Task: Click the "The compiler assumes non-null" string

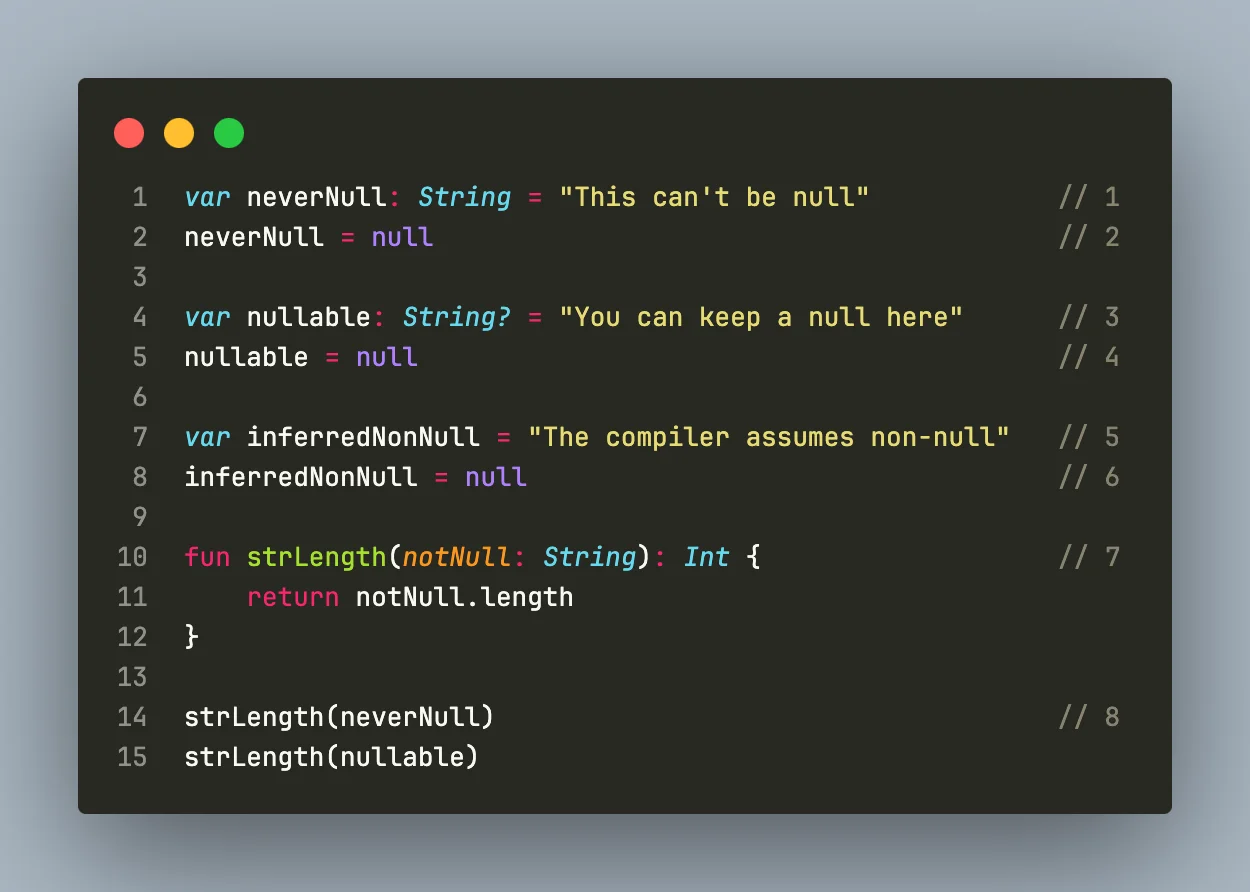Action: pyautogui.click(x=769, y=437)
